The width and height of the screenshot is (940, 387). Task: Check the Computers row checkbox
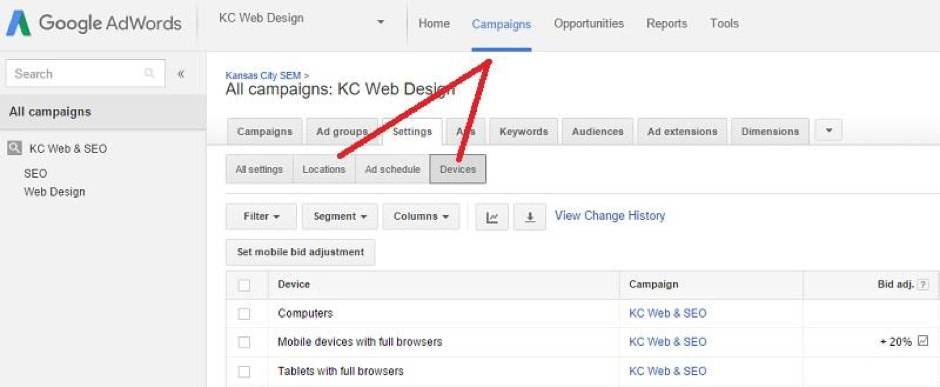244,313
